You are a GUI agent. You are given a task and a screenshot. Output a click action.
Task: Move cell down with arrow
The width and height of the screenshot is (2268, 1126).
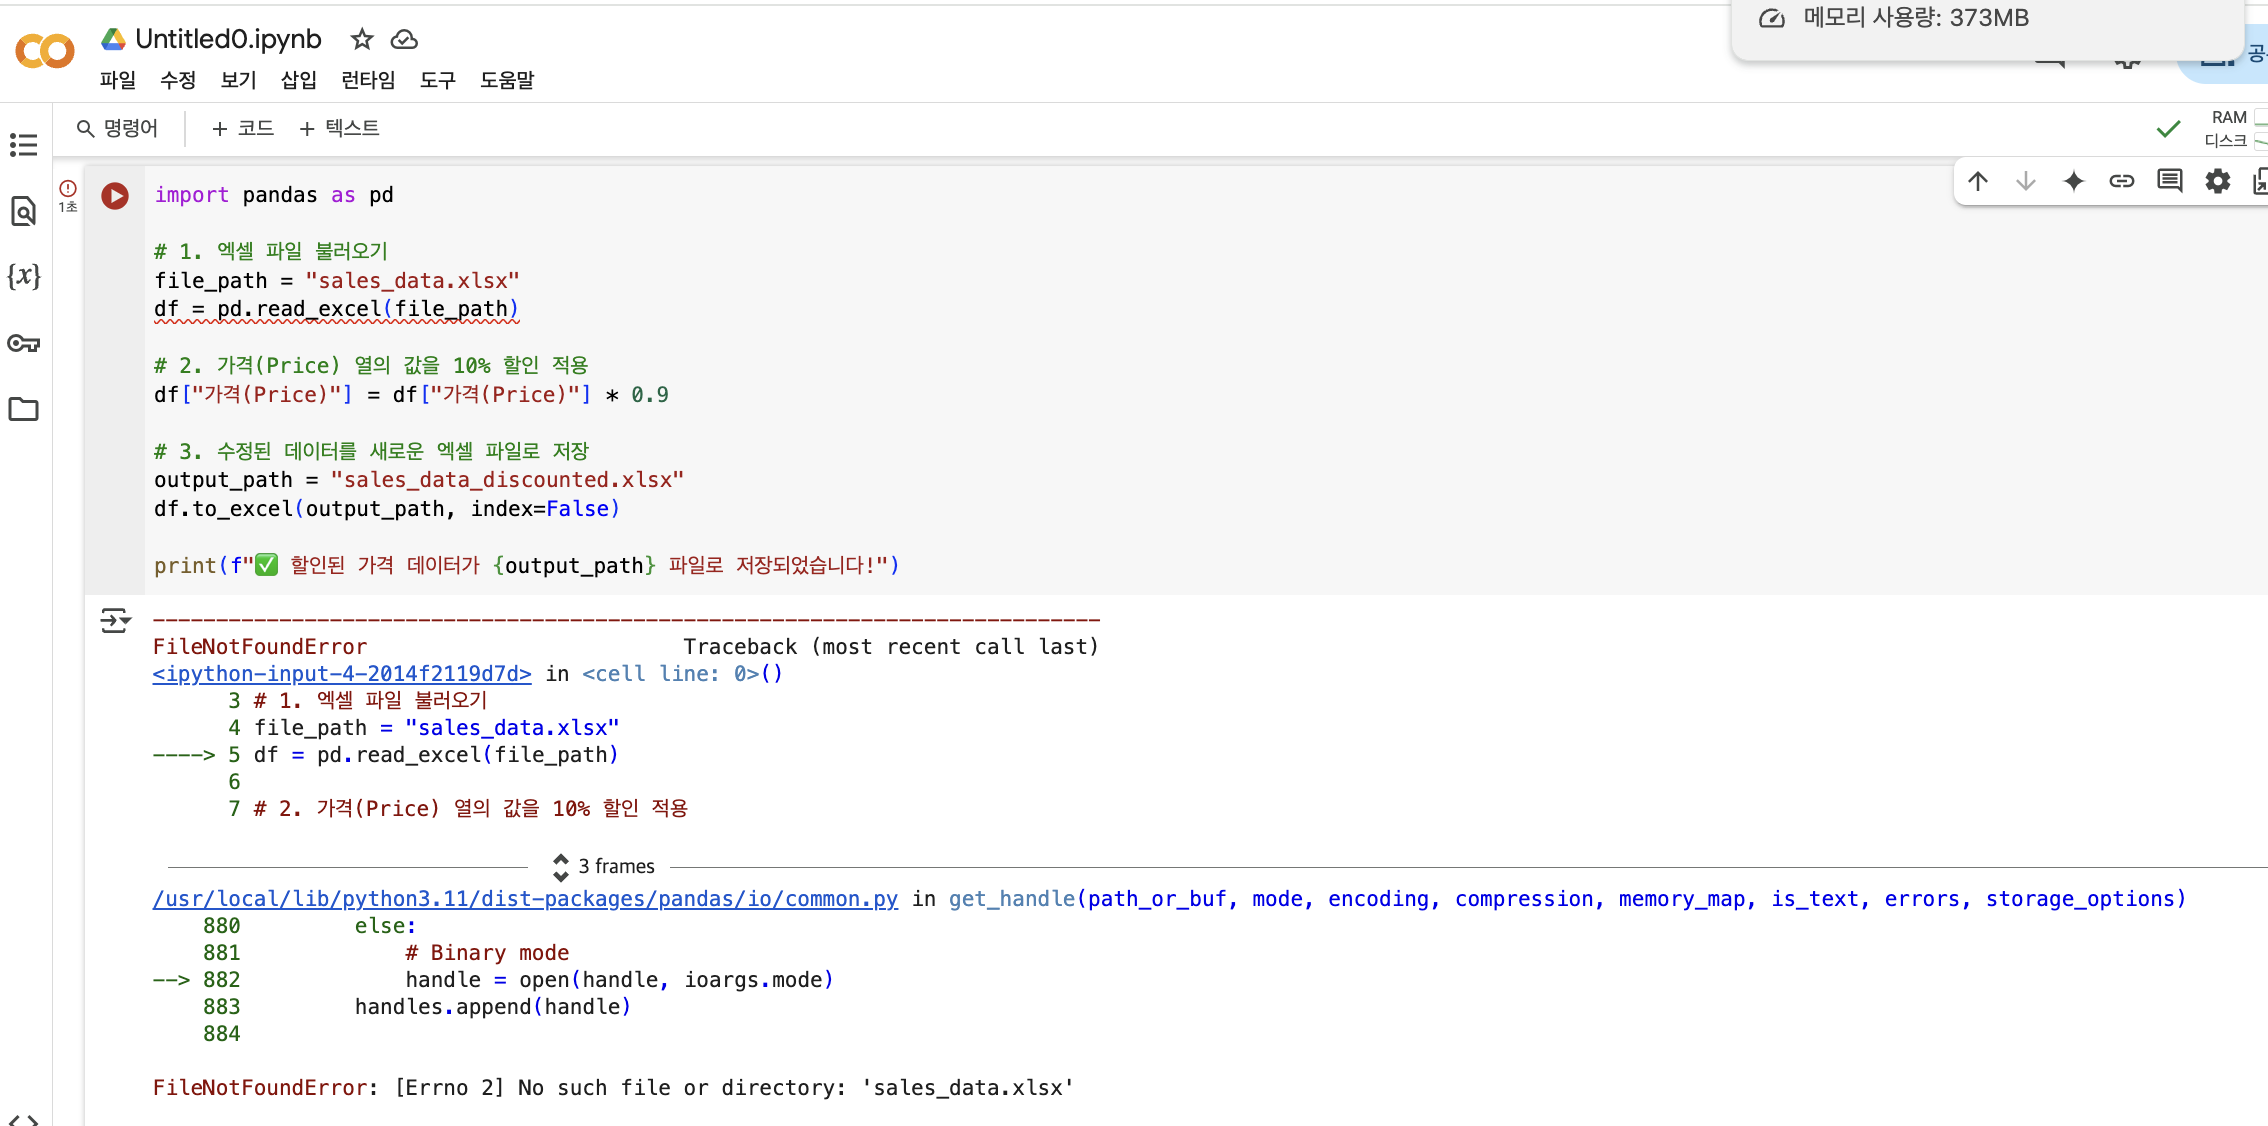[2026, 181]
